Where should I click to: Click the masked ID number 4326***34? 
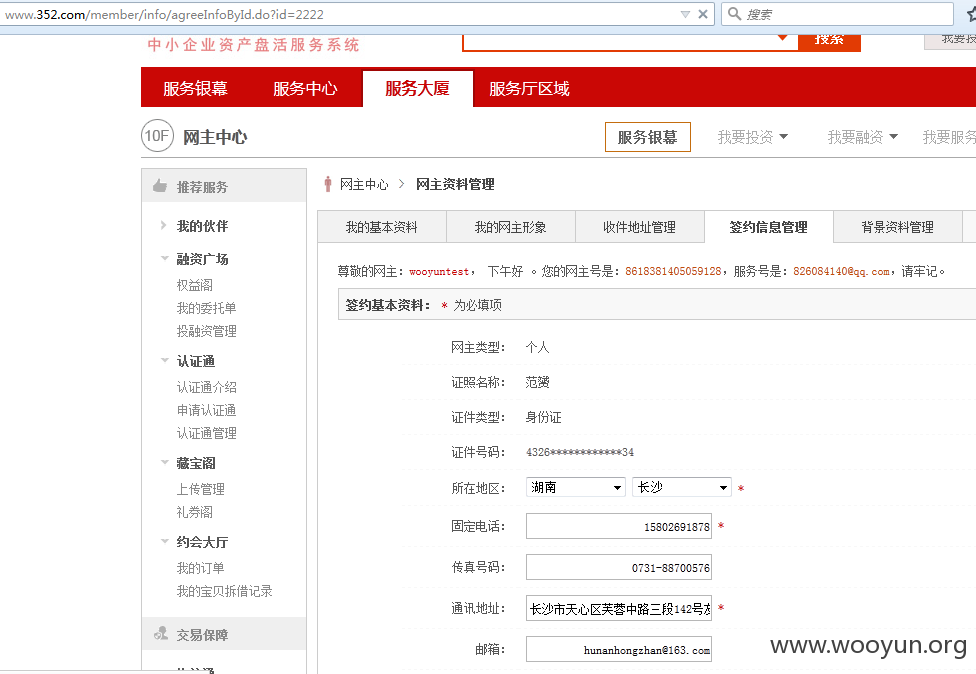point(580,452)
